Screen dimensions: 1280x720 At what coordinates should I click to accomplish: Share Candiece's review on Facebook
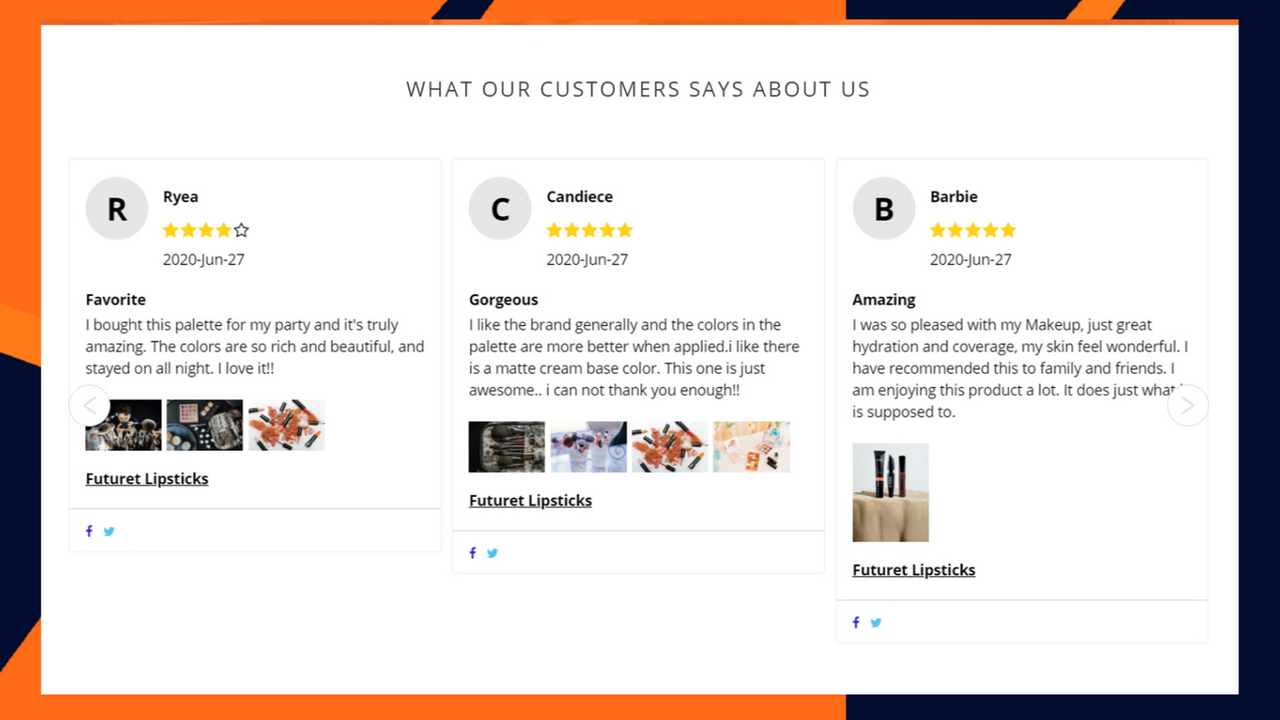472,553
